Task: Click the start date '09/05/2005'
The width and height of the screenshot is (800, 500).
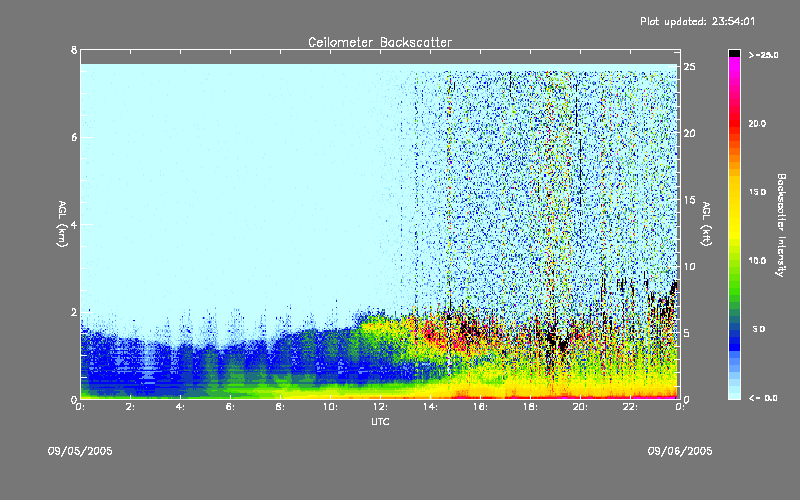Action: (x=80, y=451)
